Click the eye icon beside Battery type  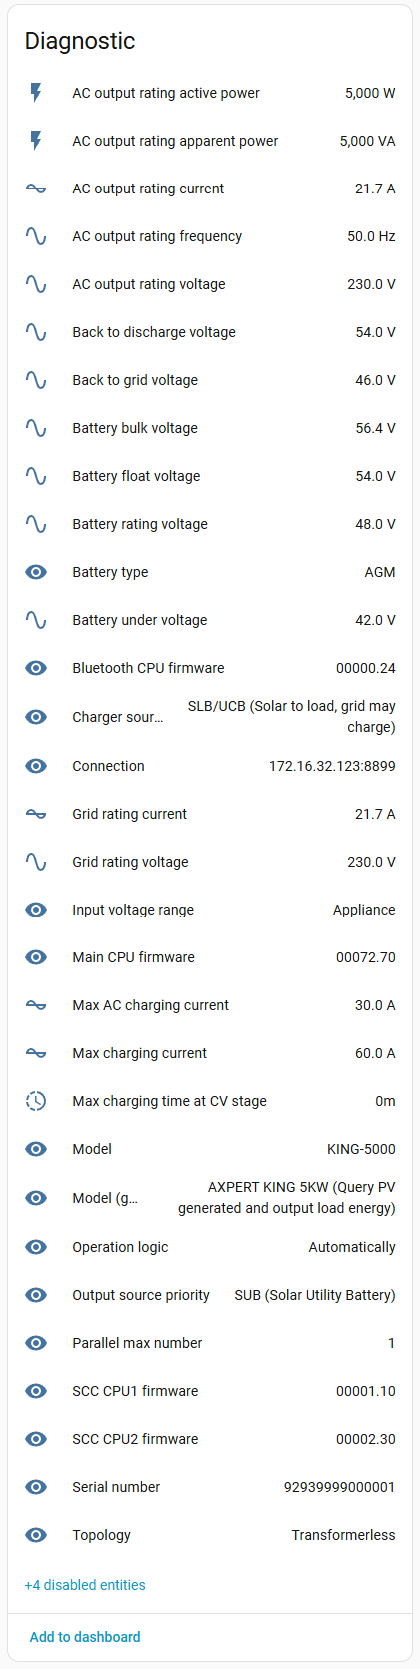tap(36, 572)
